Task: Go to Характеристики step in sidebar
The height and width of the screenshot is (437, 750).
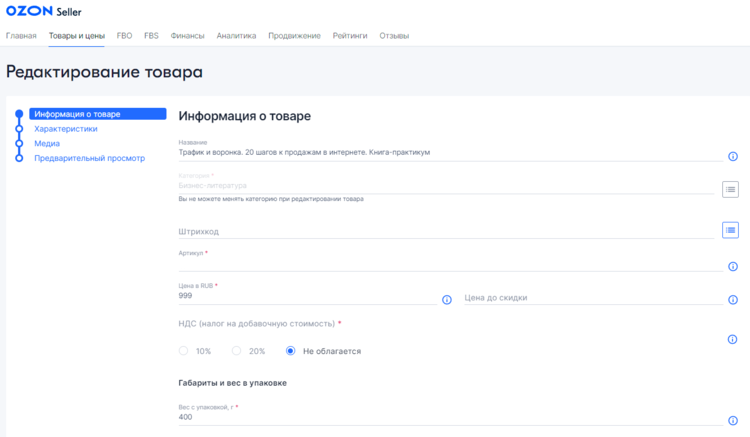Action: (66, 129)
